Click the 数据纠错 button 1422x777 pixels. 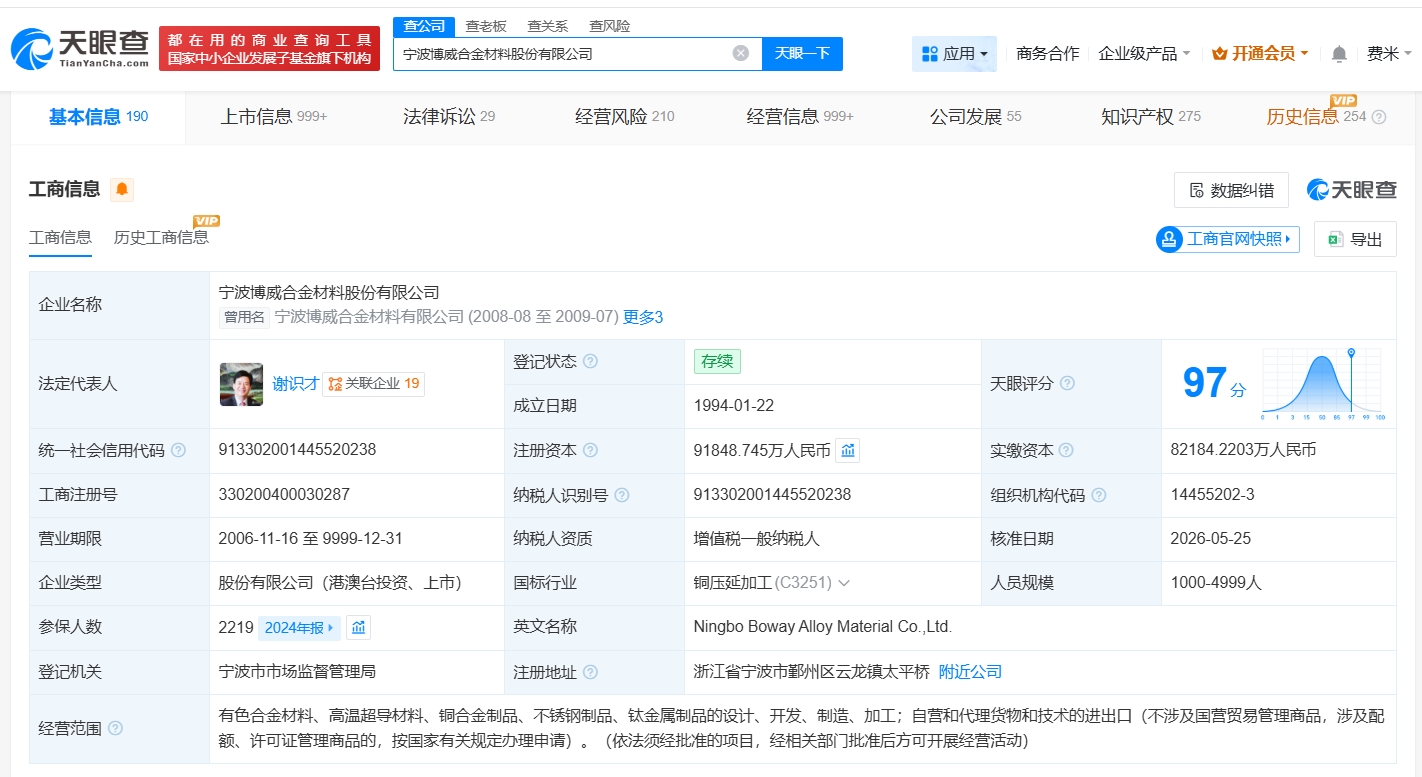(x=1231, y=190)
